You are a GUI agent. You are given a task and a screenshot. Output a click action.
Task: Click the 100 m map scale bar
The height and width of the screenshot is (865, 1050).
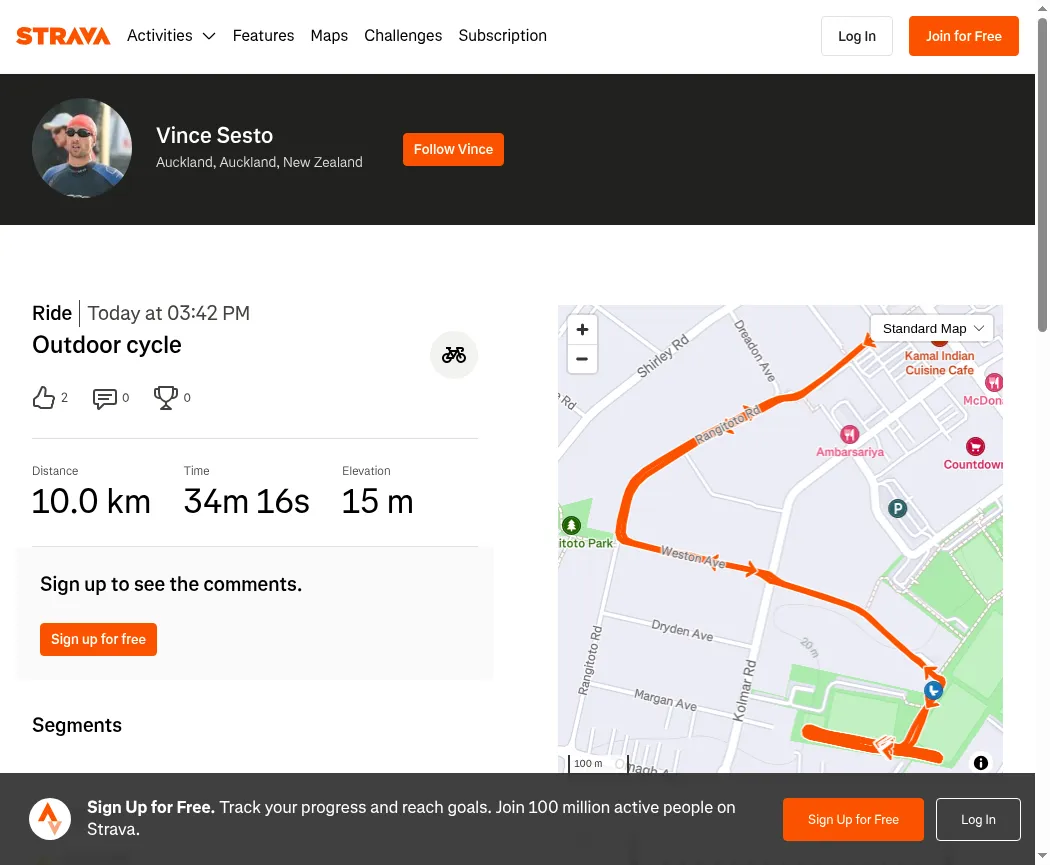coord(599,763)
